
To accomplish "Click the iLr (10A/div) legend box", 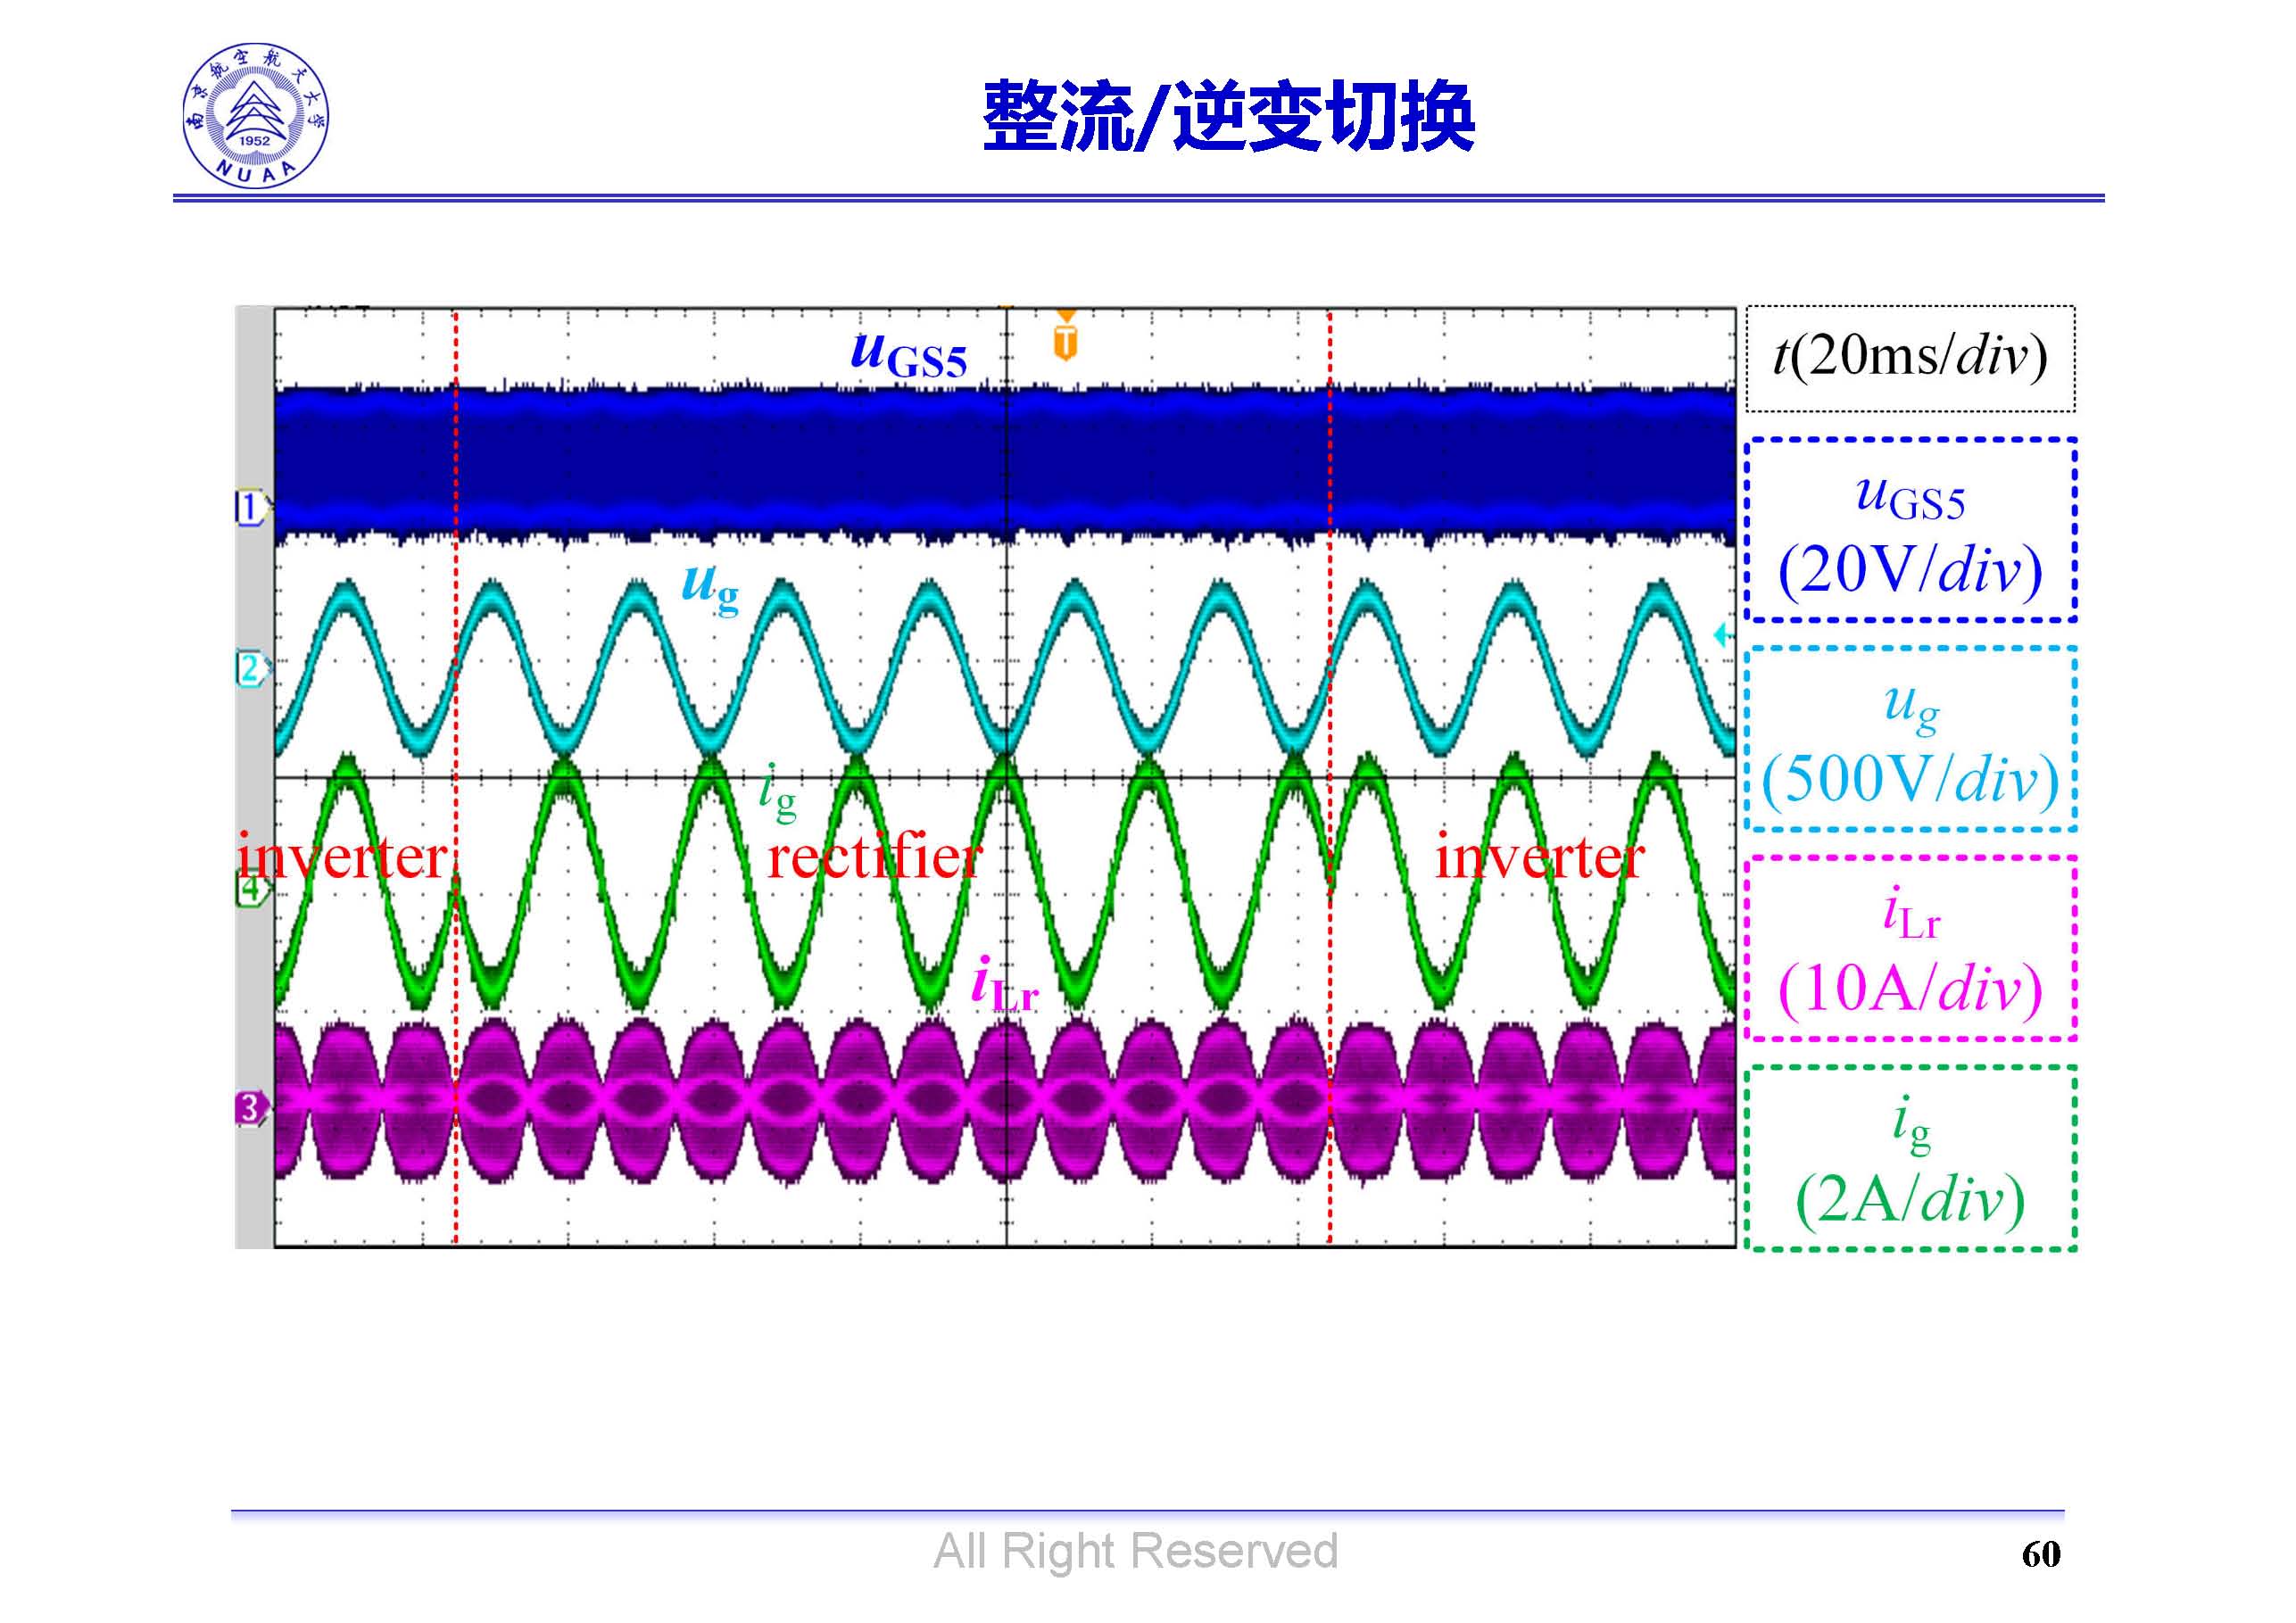I will (1910, 948).
